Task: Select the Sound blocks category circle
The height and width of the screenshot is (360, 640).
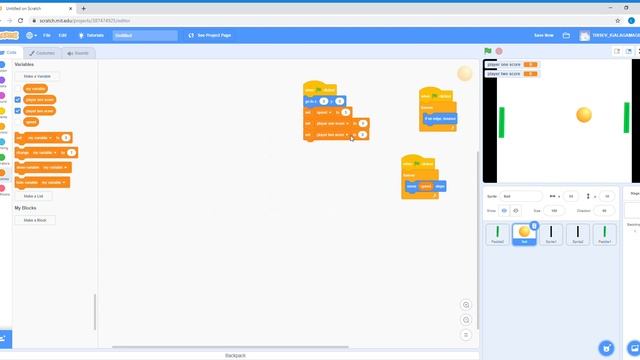Action: point(2,96)
